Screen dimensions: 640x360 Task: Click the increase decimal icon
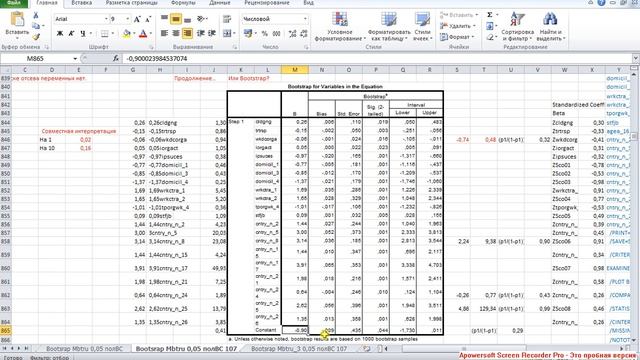click(x=292, y=33)
